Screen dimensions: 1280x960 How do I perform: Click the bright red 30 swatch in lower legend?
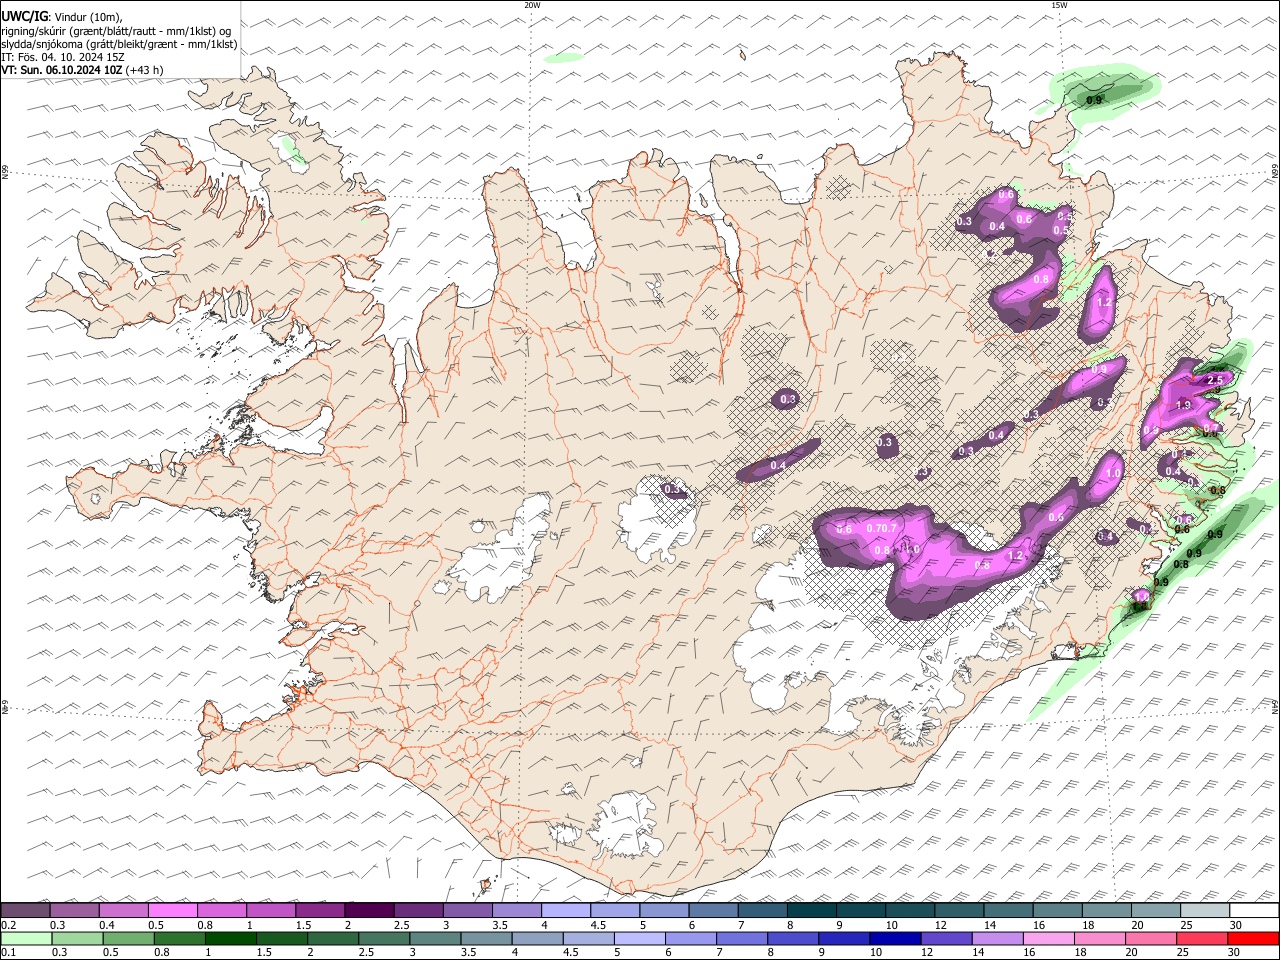(x=1252, y=939)
